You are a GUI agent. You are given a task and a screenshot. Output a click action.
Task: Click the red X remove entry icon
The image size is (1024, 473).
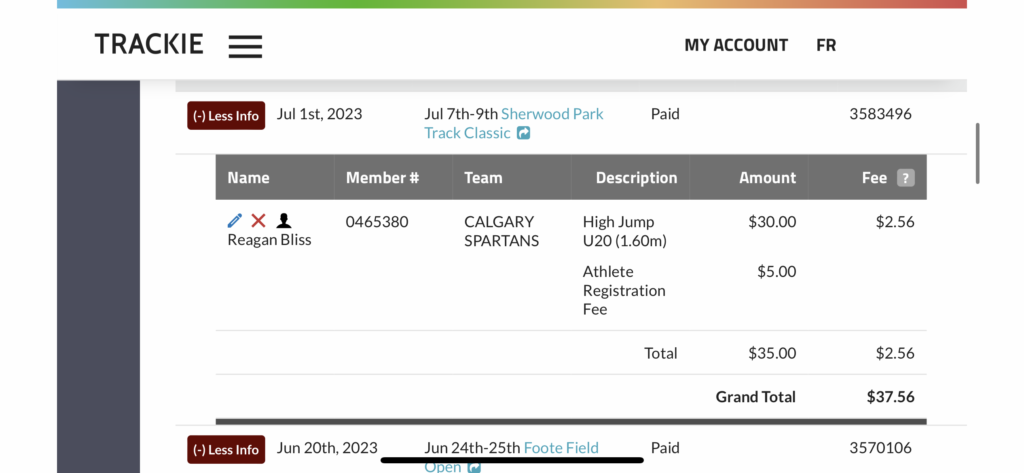(259, 221)
